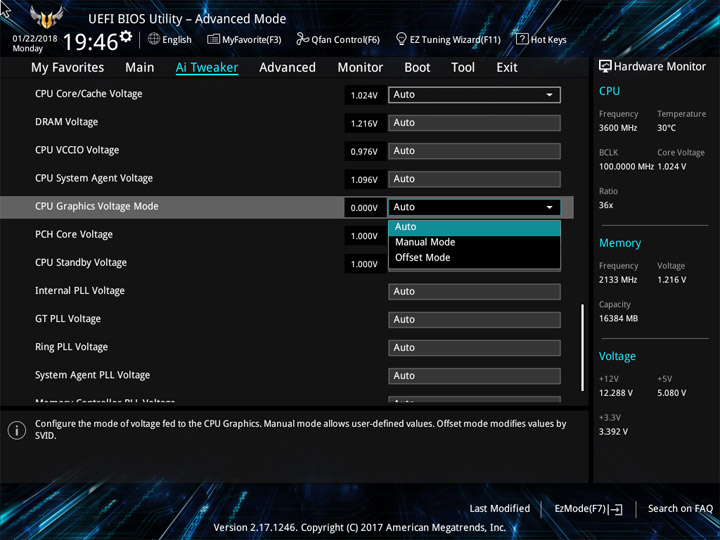720x540 pixels.
Task: Switch to the Tool tab
Action: [x=463, y=68]
